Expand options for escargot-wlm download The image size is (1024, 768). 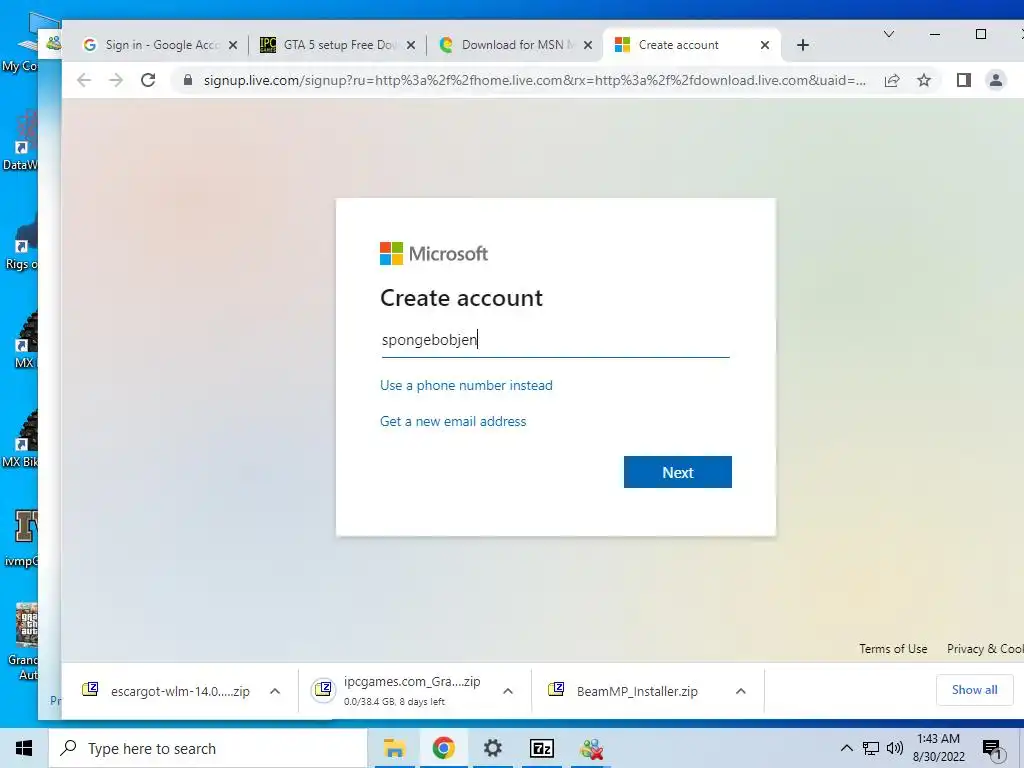[275, 691]
